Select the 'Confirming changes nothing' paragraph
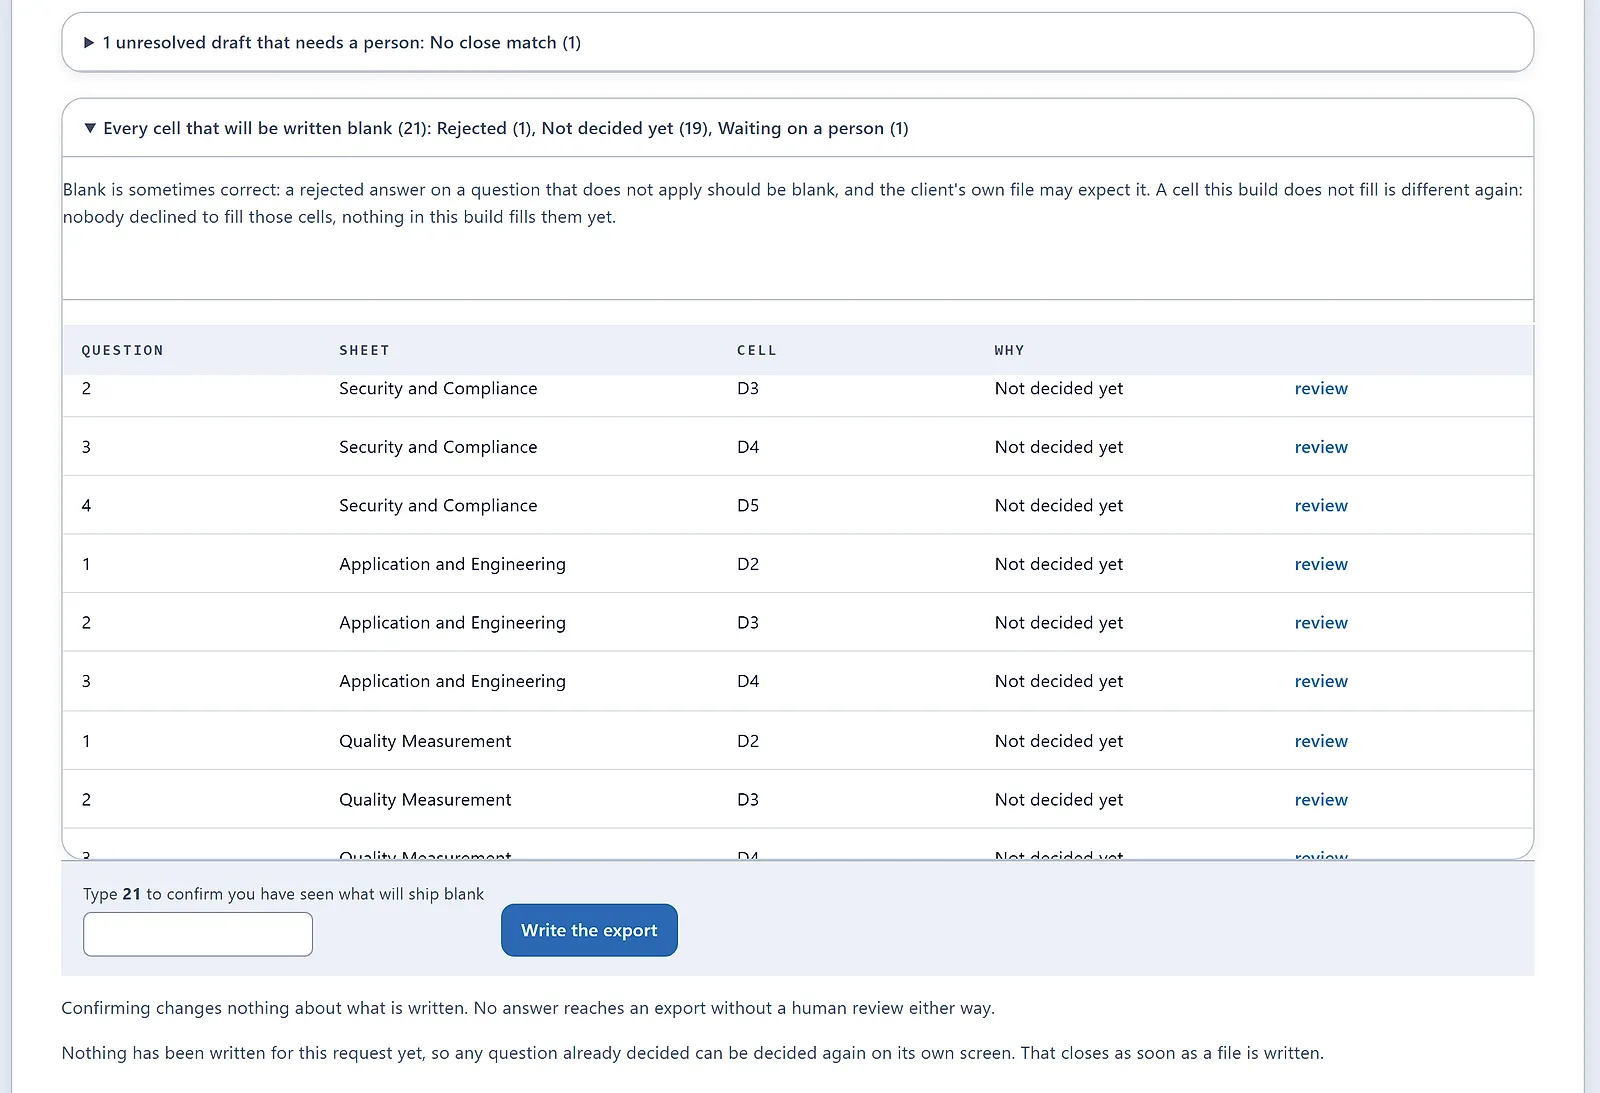 tap(528, 1008)
